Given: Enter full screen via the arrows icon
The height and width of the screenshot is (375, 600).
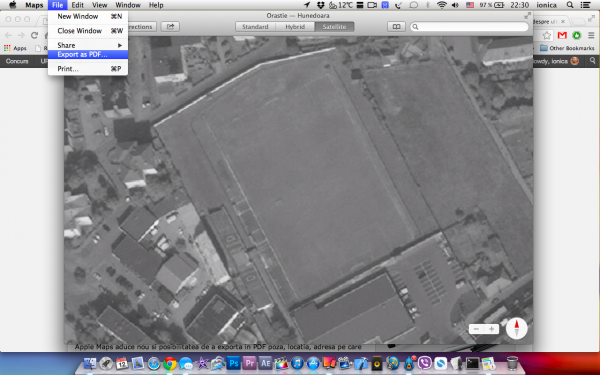Looking at the screenshot, I should coord(527,16).
